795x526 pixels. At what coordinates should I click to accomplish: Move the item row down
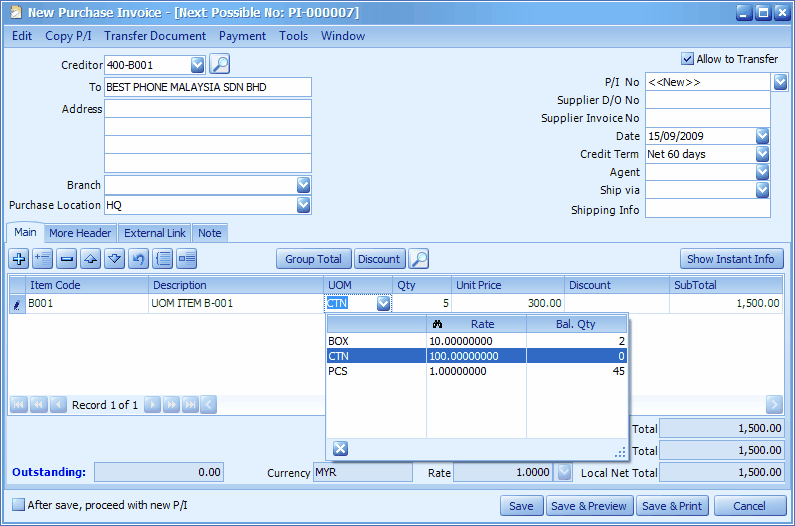coord(115,259)
